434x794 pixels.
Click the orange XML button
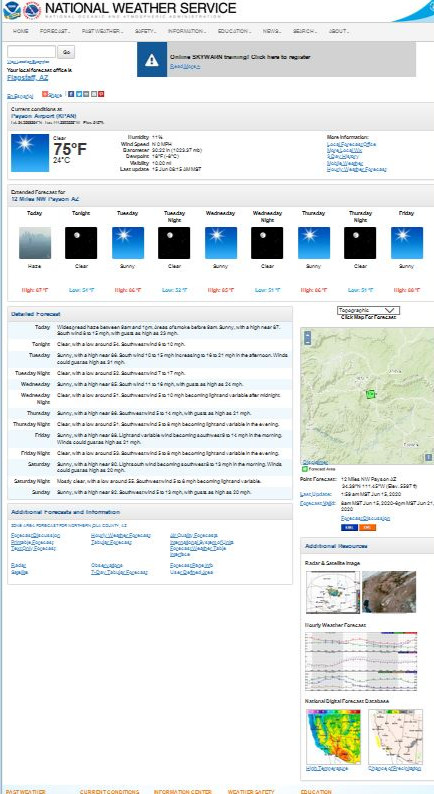pos(367,527)
